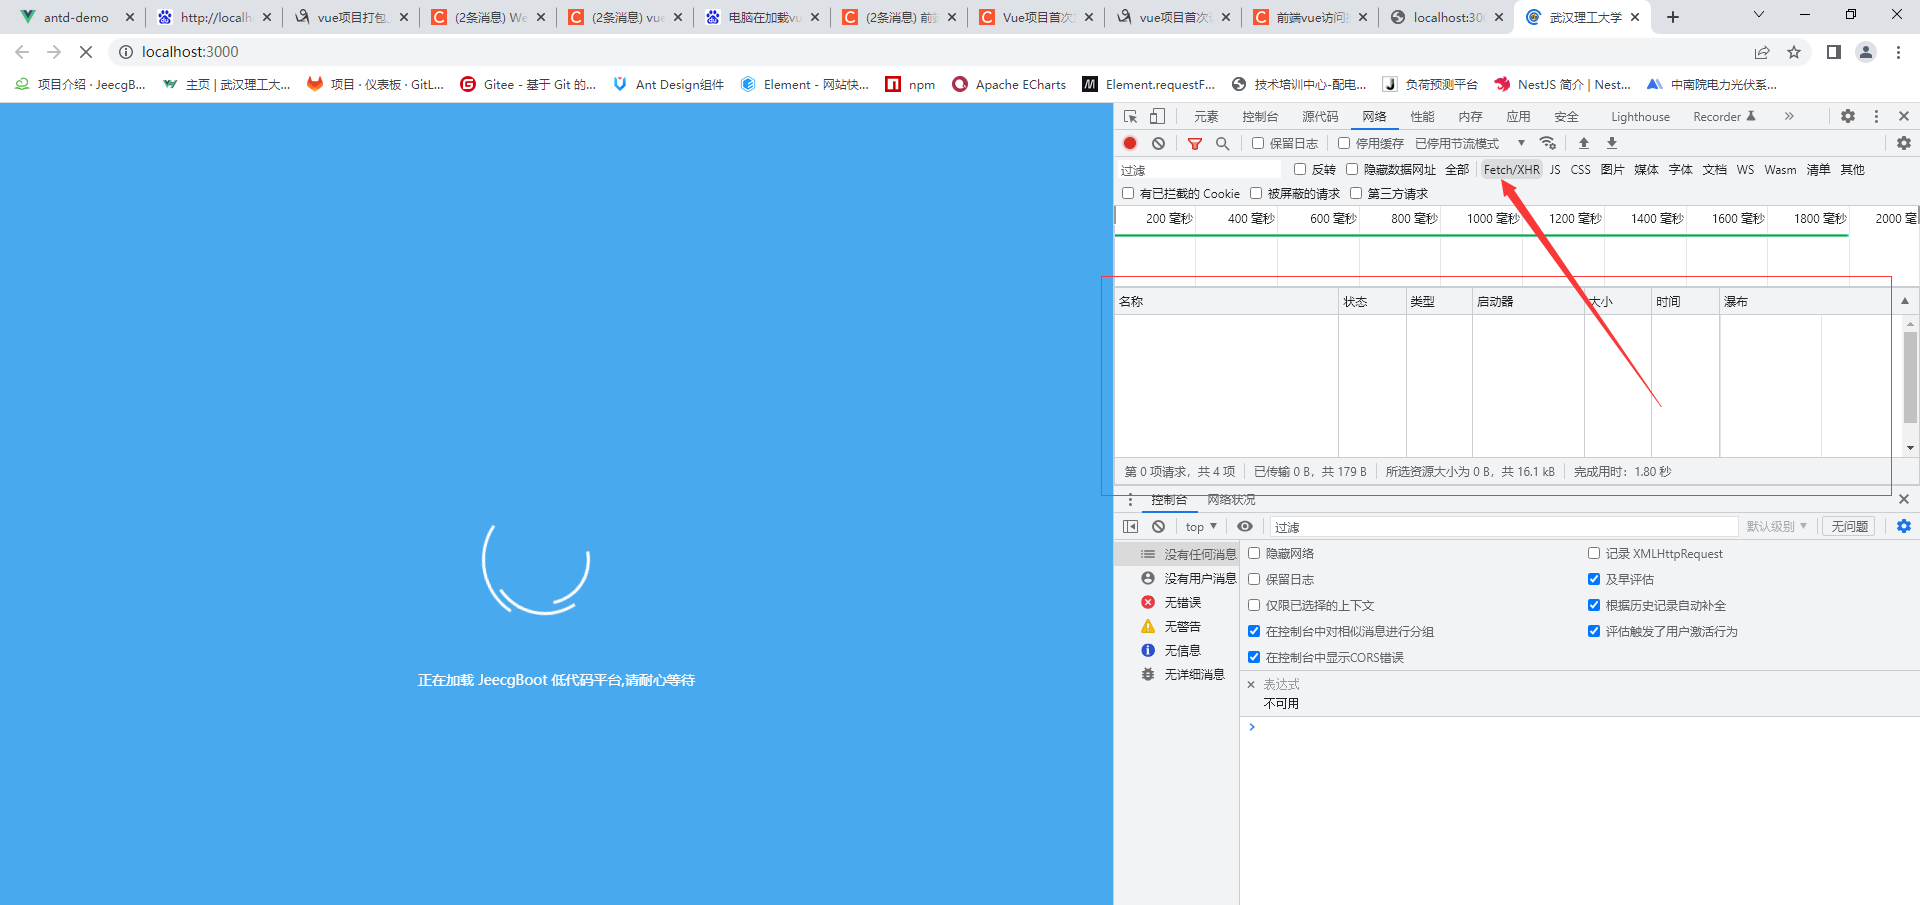This screenshot has width=1920, height=905.
Task: Stop loading the page with the X button
Action: 86,52
